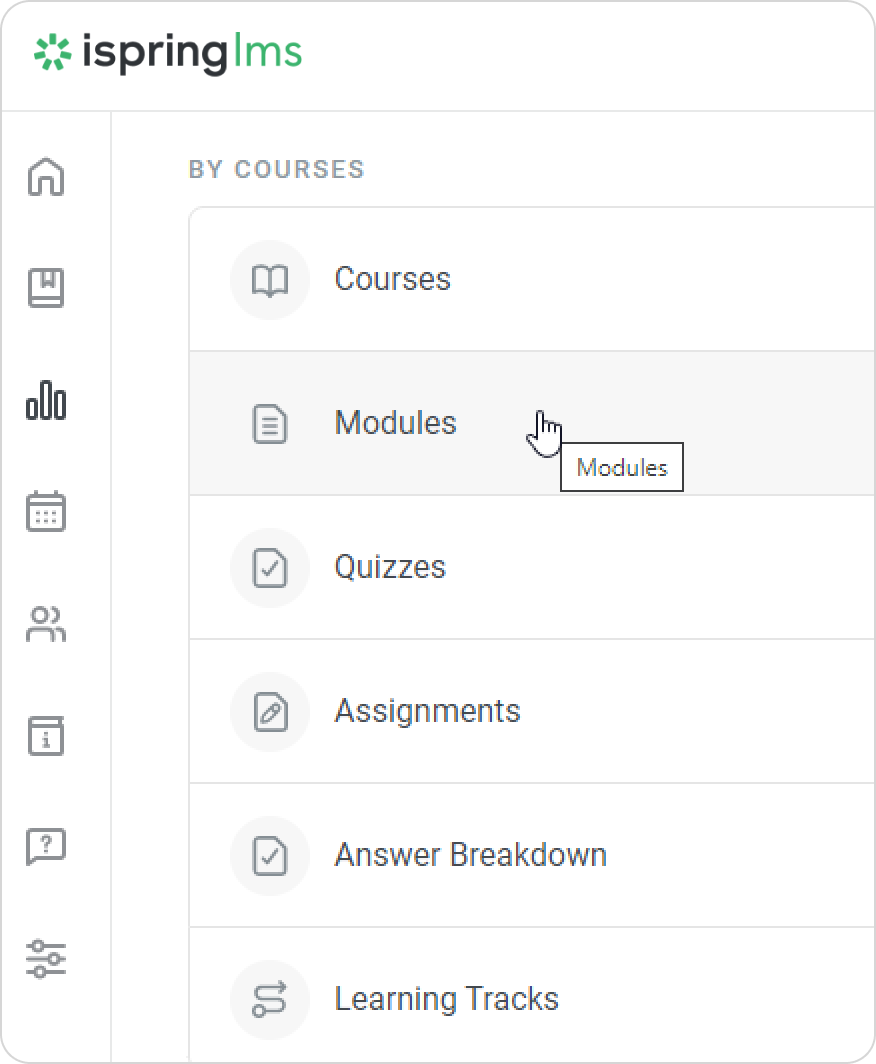
Task: Go to Home in the sidebar
Action: (46, 177)
